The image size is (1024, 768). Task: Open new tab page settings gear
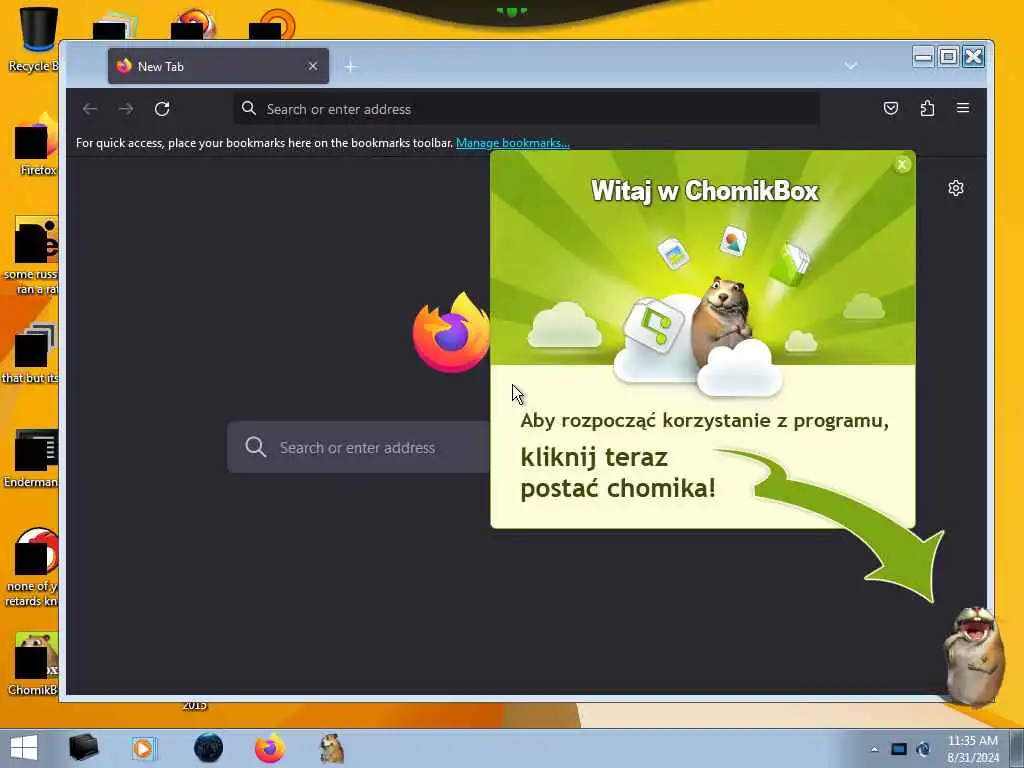(x=955, y=188)
